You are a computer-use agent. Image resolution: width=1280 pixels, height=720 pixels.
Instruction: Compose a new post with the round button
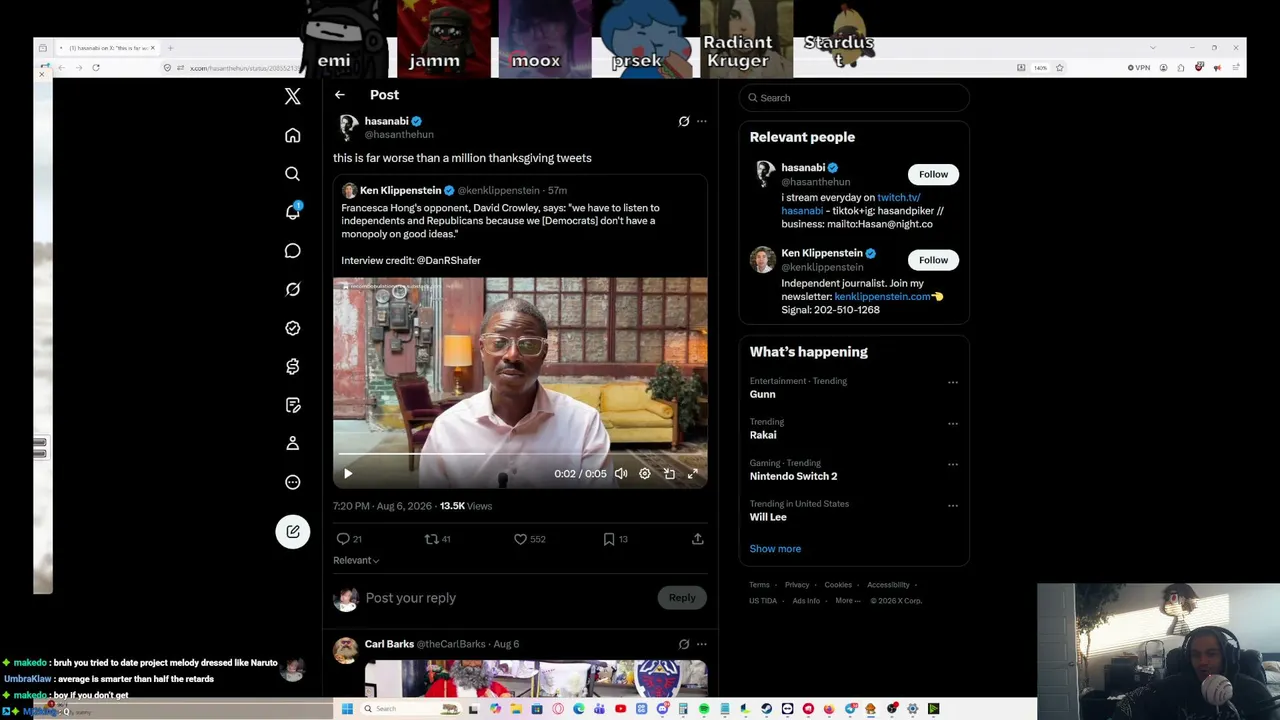click(x=292, y=531)
